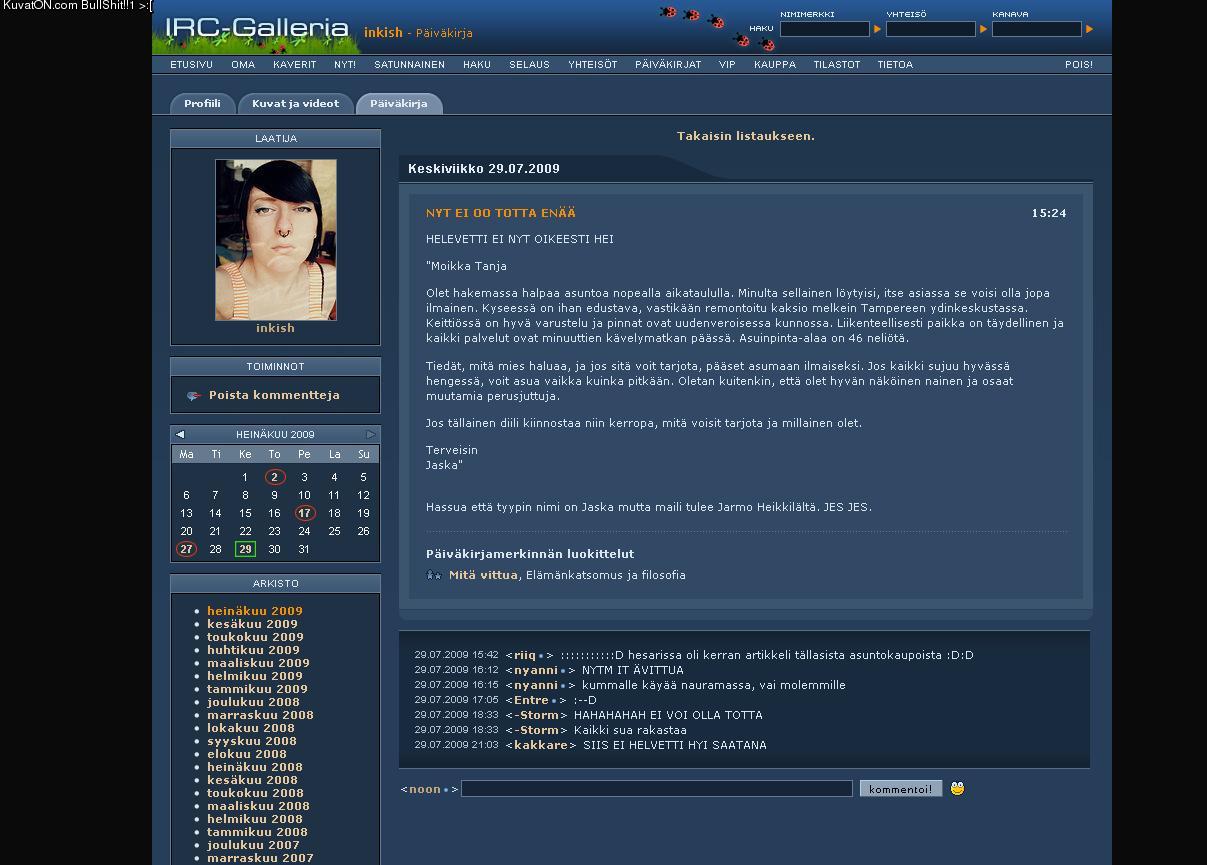1207x865 pixels.
Task: Open toukokuu 2009 archive
Action: pyautogui.click(x=255, y=637)
